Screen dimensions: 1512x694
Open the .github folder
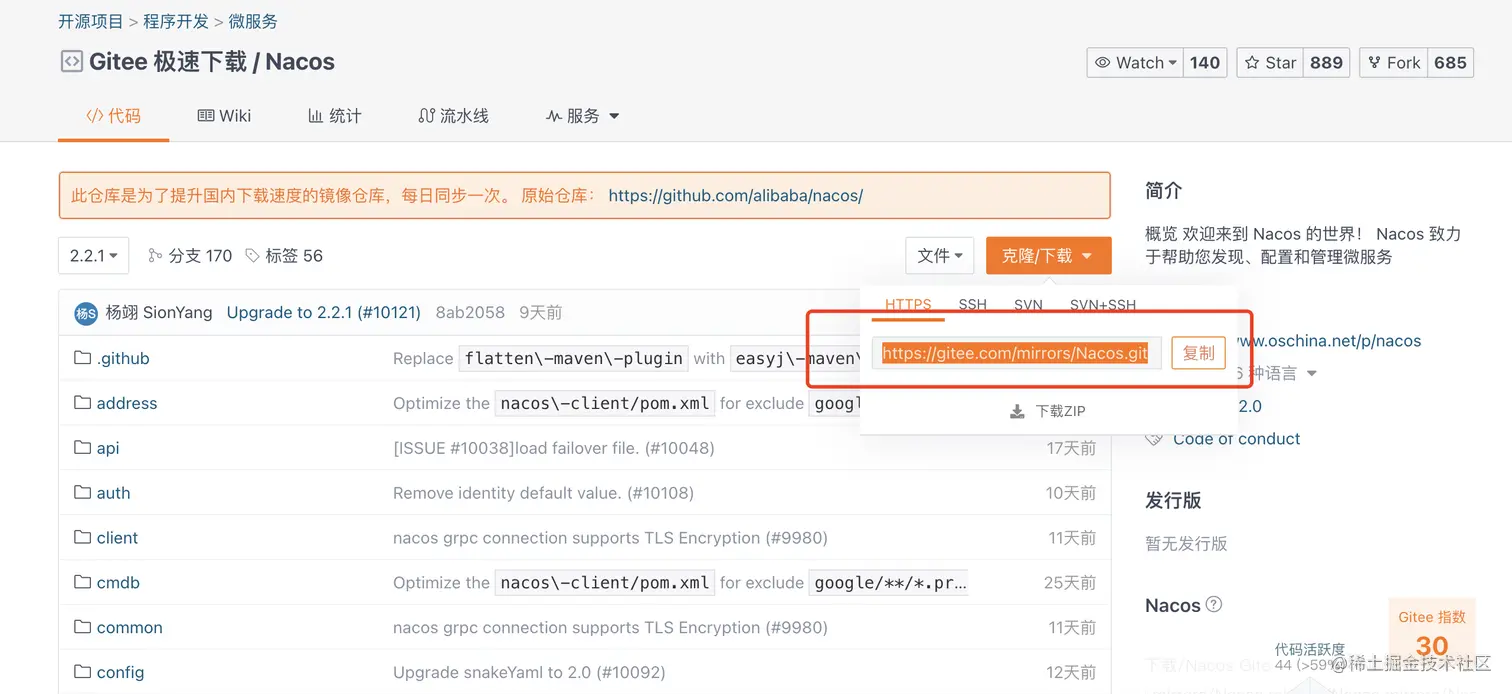(x=123, y=358)
